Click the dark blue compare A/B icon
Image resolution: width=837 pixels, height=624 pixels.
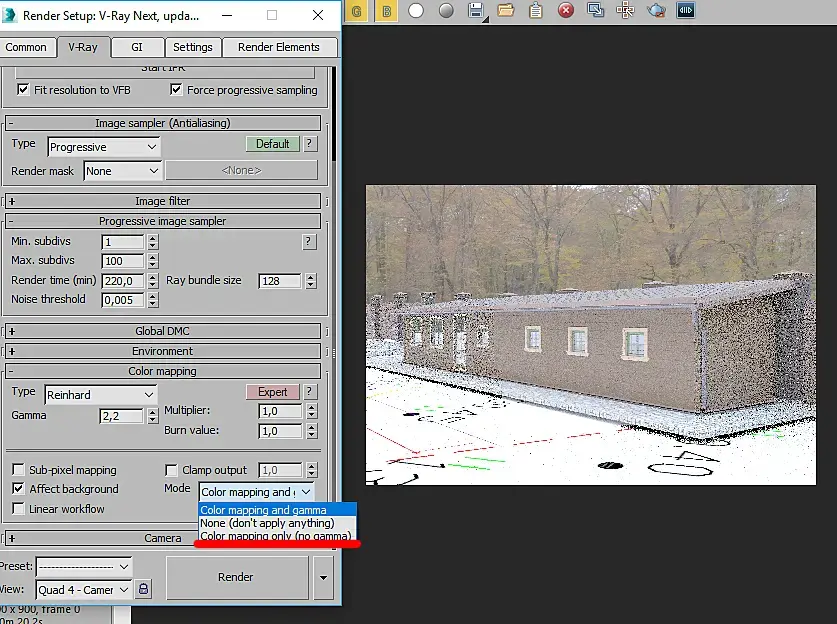(x=686, y=11)
